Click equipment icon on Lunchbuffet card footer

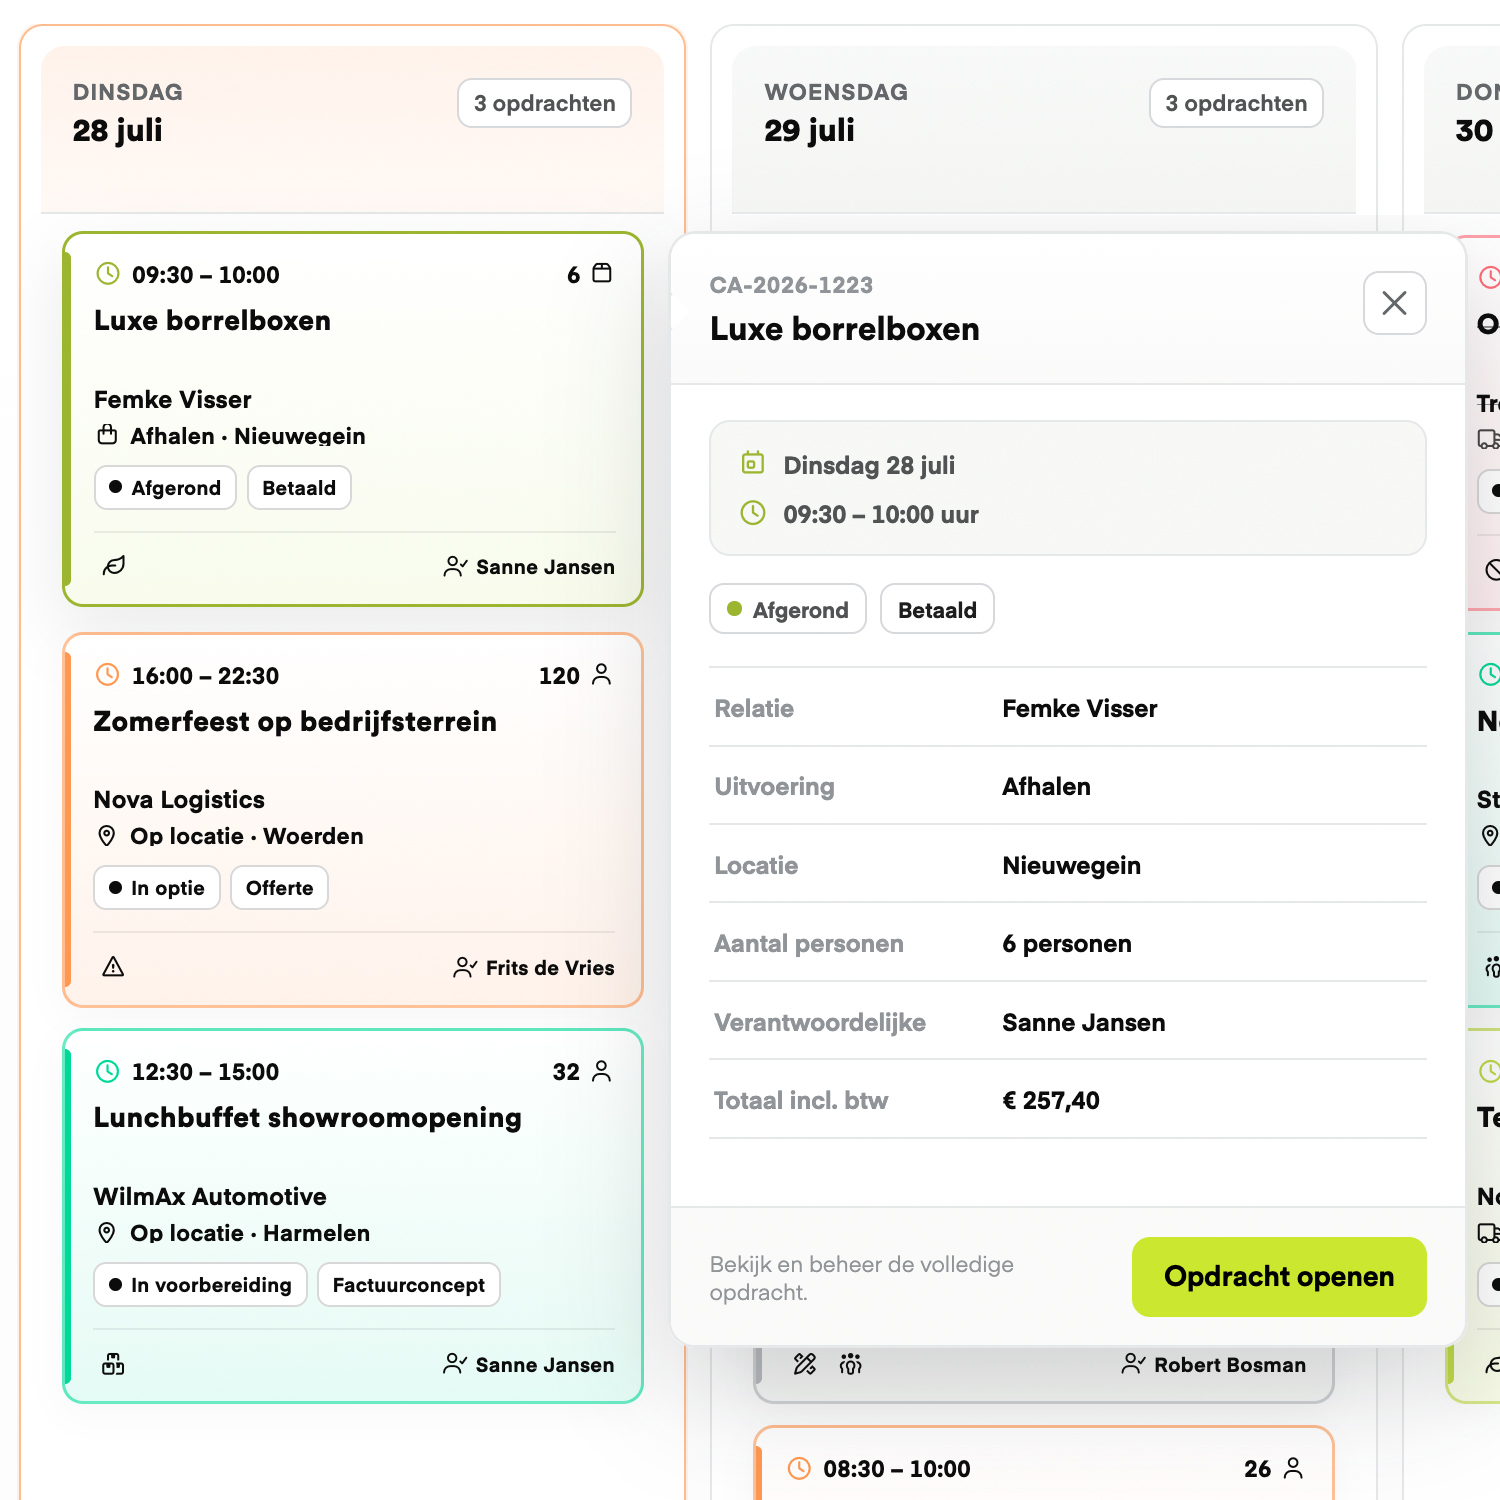tap(113, 1364)
